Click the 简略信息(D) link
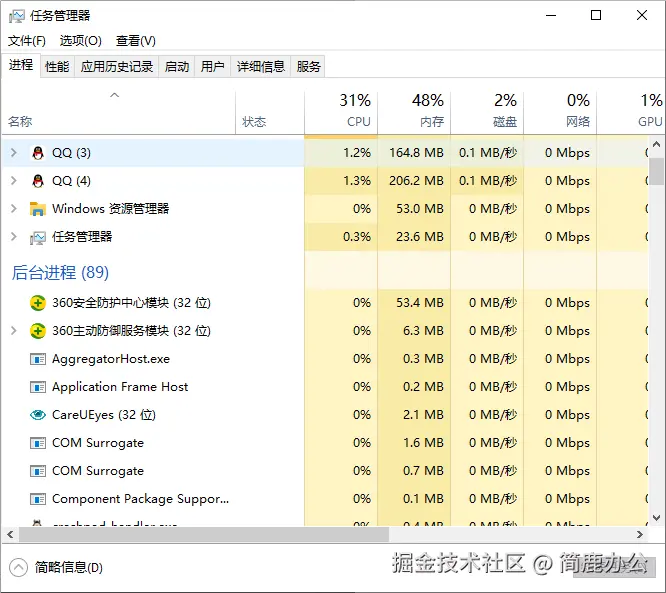The height and width of the screenshot is (593, 666). pyautogui.click(x=69, y=568)
